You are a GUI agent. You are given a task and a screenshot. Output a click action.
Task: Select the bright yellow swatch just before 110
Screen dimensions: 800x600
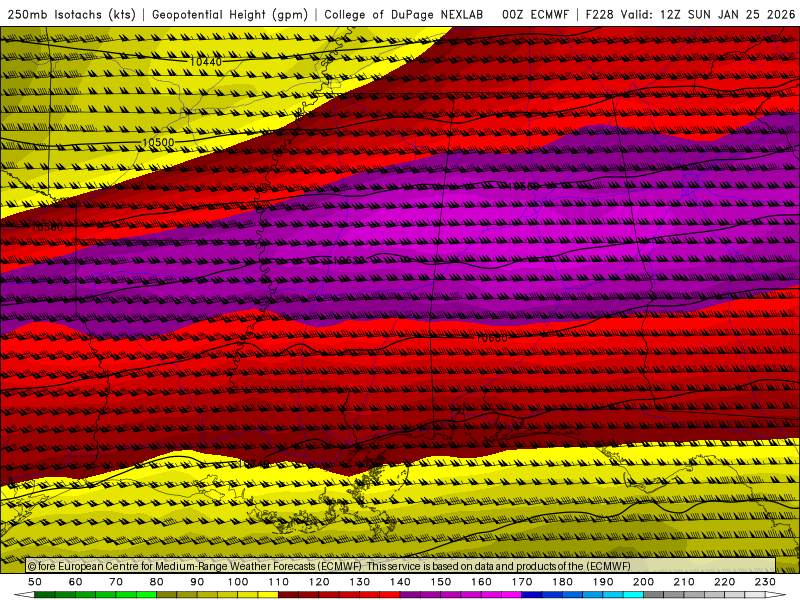268,595
